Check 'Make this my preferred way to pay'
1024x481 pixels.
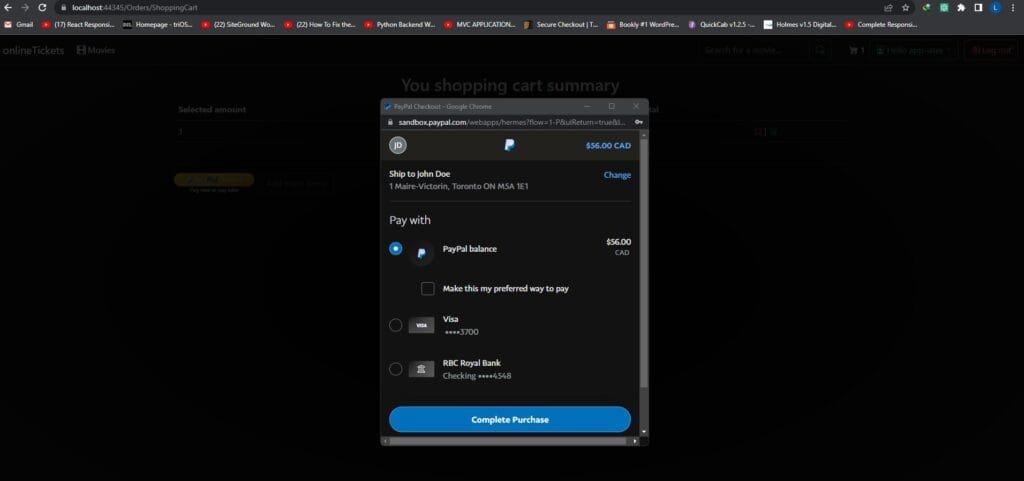pyautogui.click(x=428, y=288)
